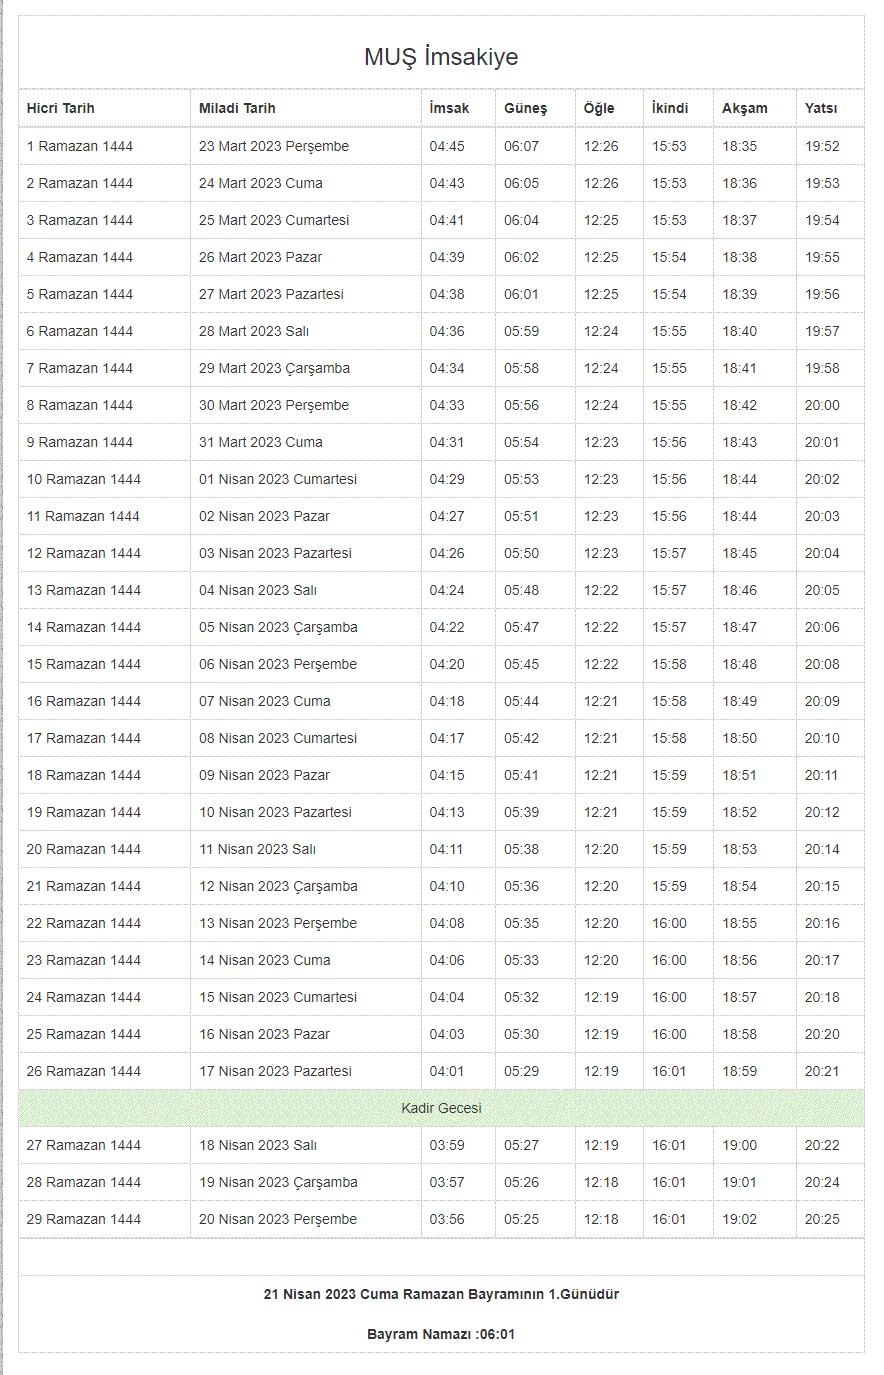Select 23 Mart 2023 Perşembe date cell

point(274,146)
